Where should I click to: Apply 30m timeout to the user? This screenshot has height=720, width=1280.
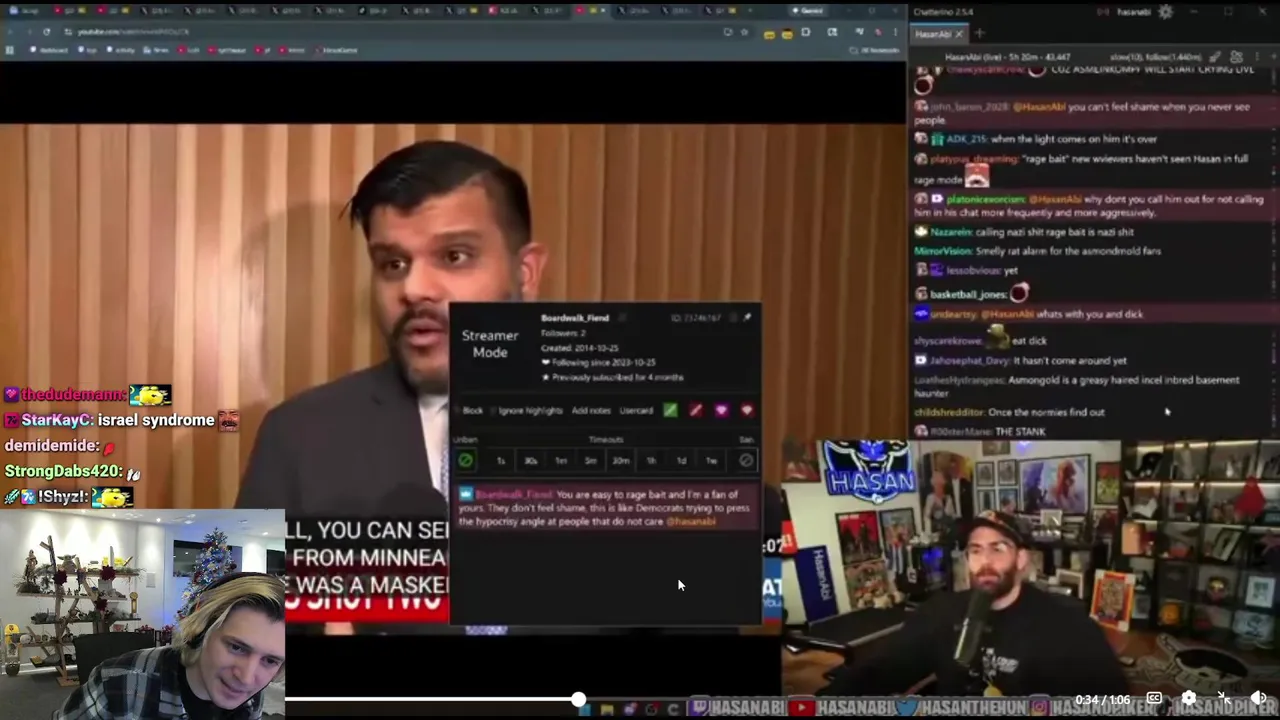(x=620, y=460)
